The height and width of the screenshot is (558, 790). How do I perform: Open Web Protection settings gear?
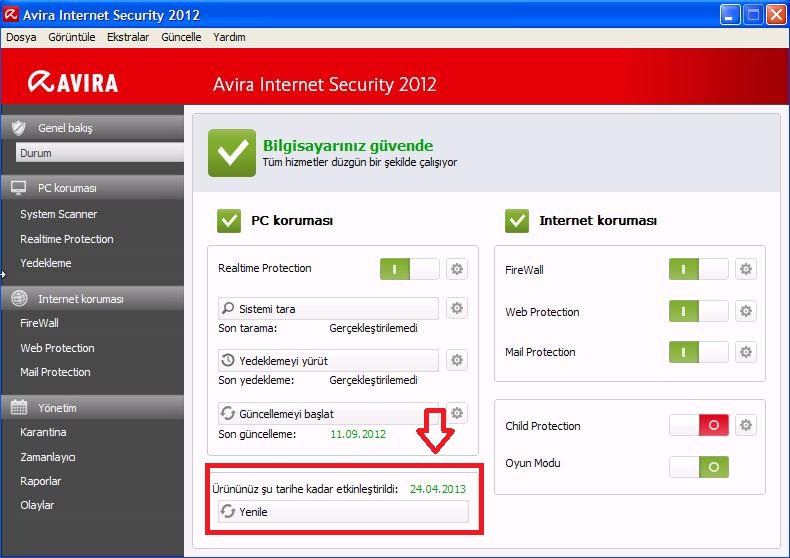pyautogui.click(x=746, y=311)
